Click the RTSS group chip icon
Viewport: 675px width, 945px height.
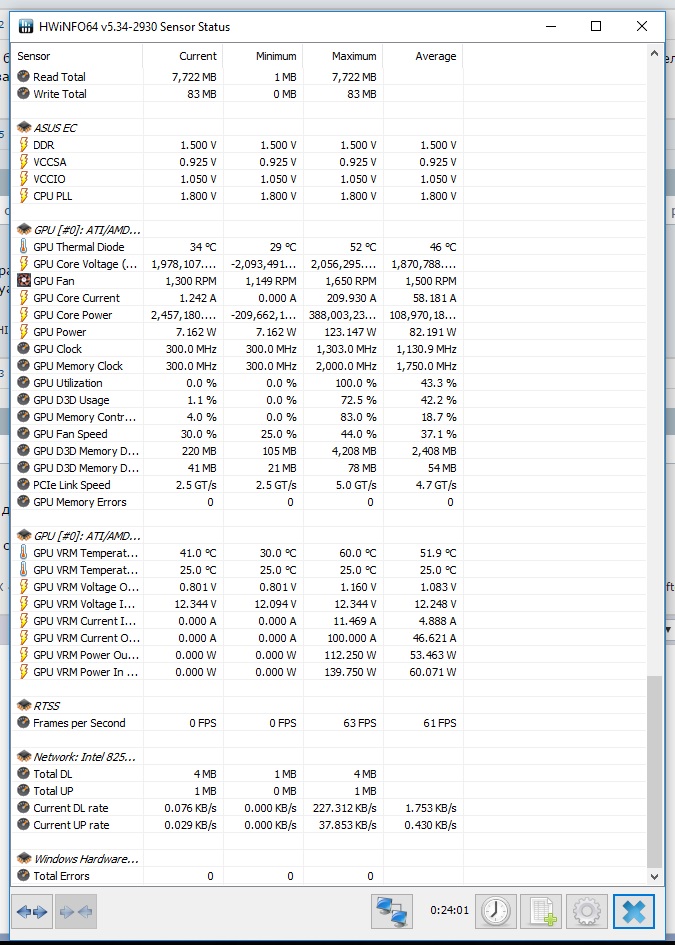tap(24, 705)
